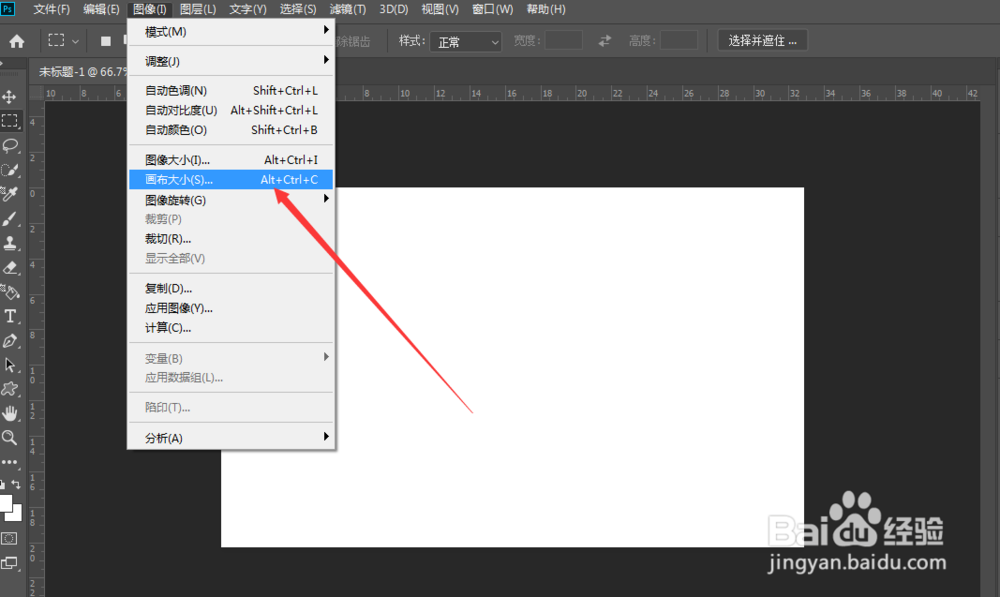Choose 自动颜色(O)
Screen dimensions: 1000x597
(x=231, y=130)
